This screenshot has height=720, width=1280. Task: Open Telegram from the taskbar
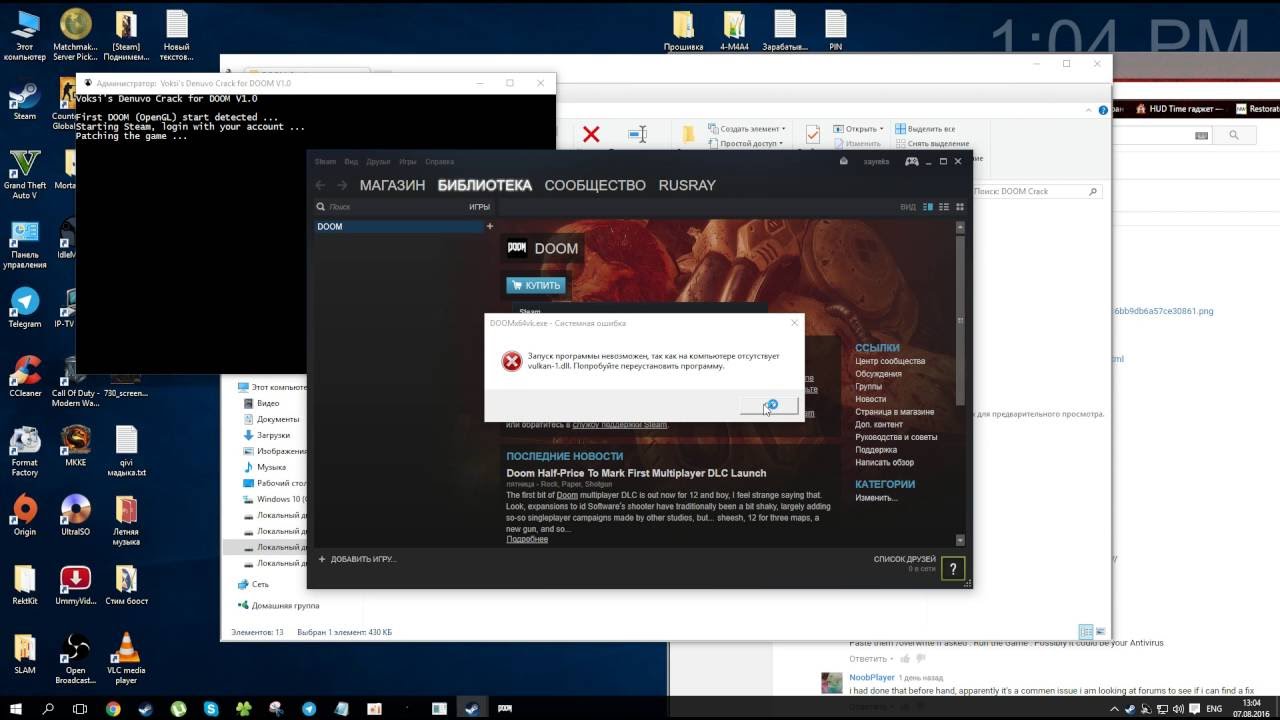[309, 708]
